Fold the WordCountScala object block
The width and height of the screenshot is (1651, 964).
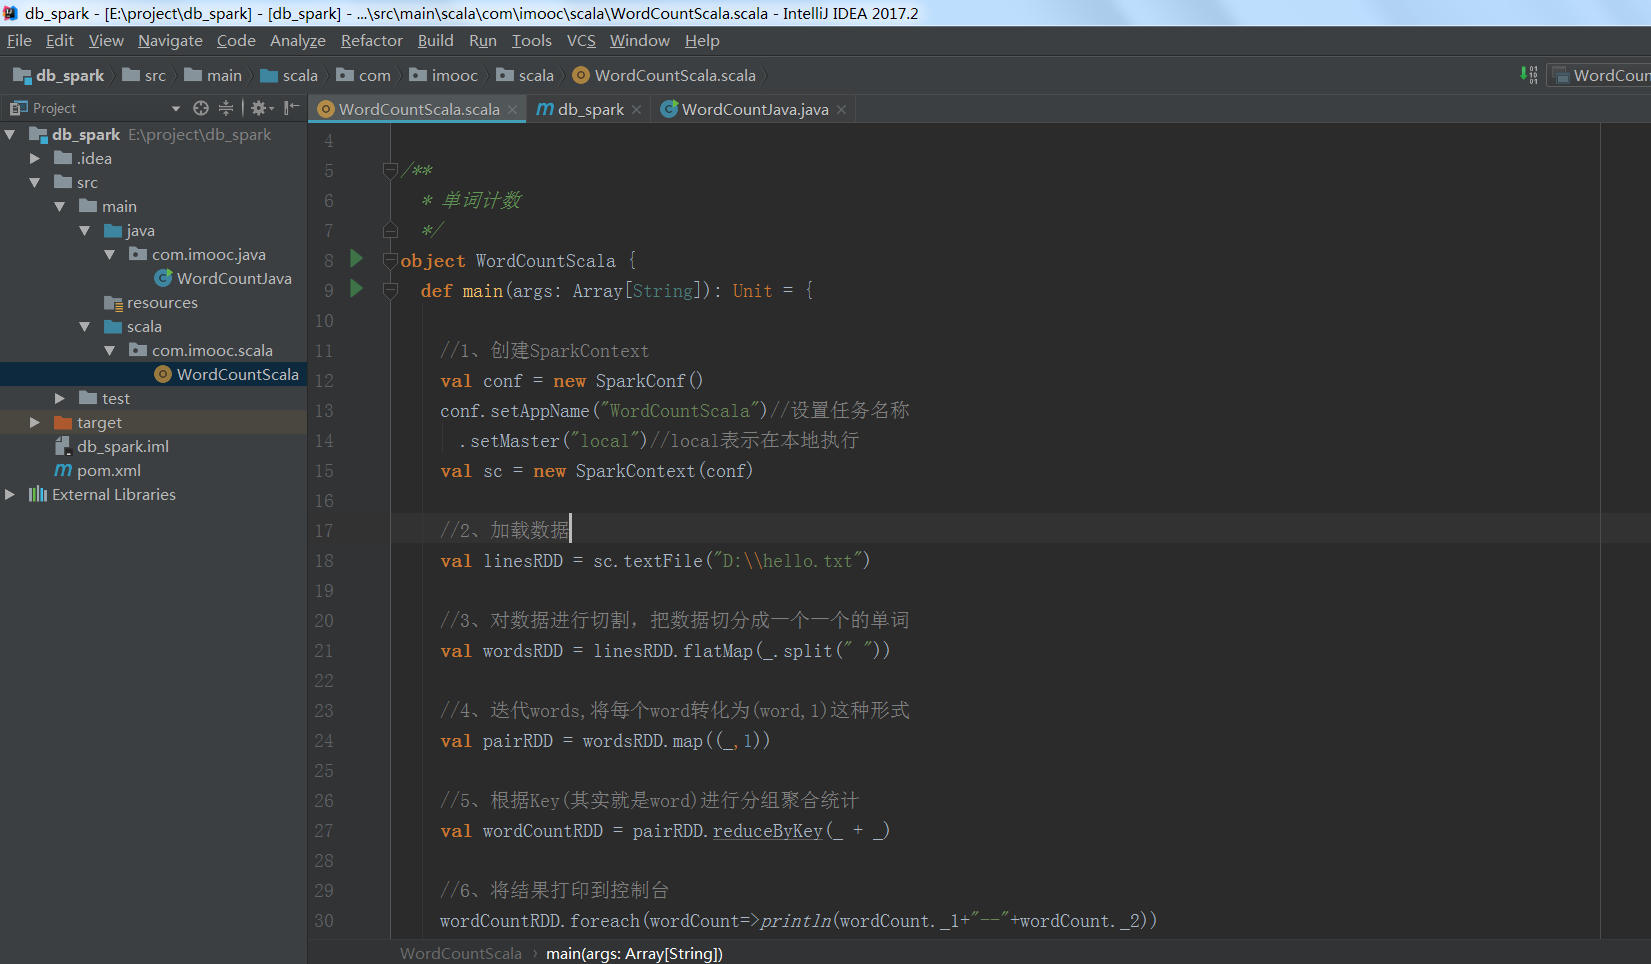tap(390, 260)
